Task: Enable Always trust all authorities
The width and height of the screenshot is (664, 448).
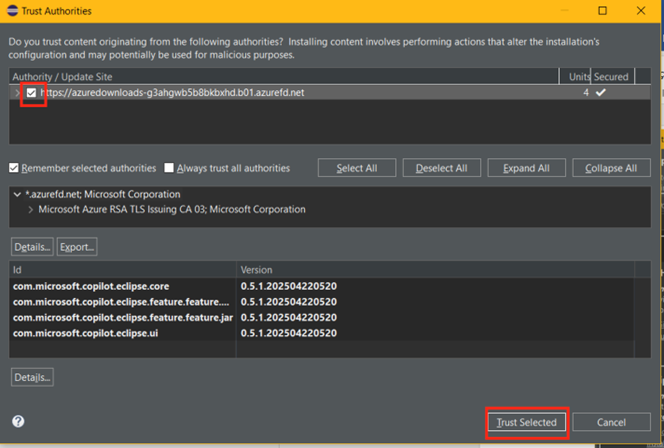Action: click(169, 168)
